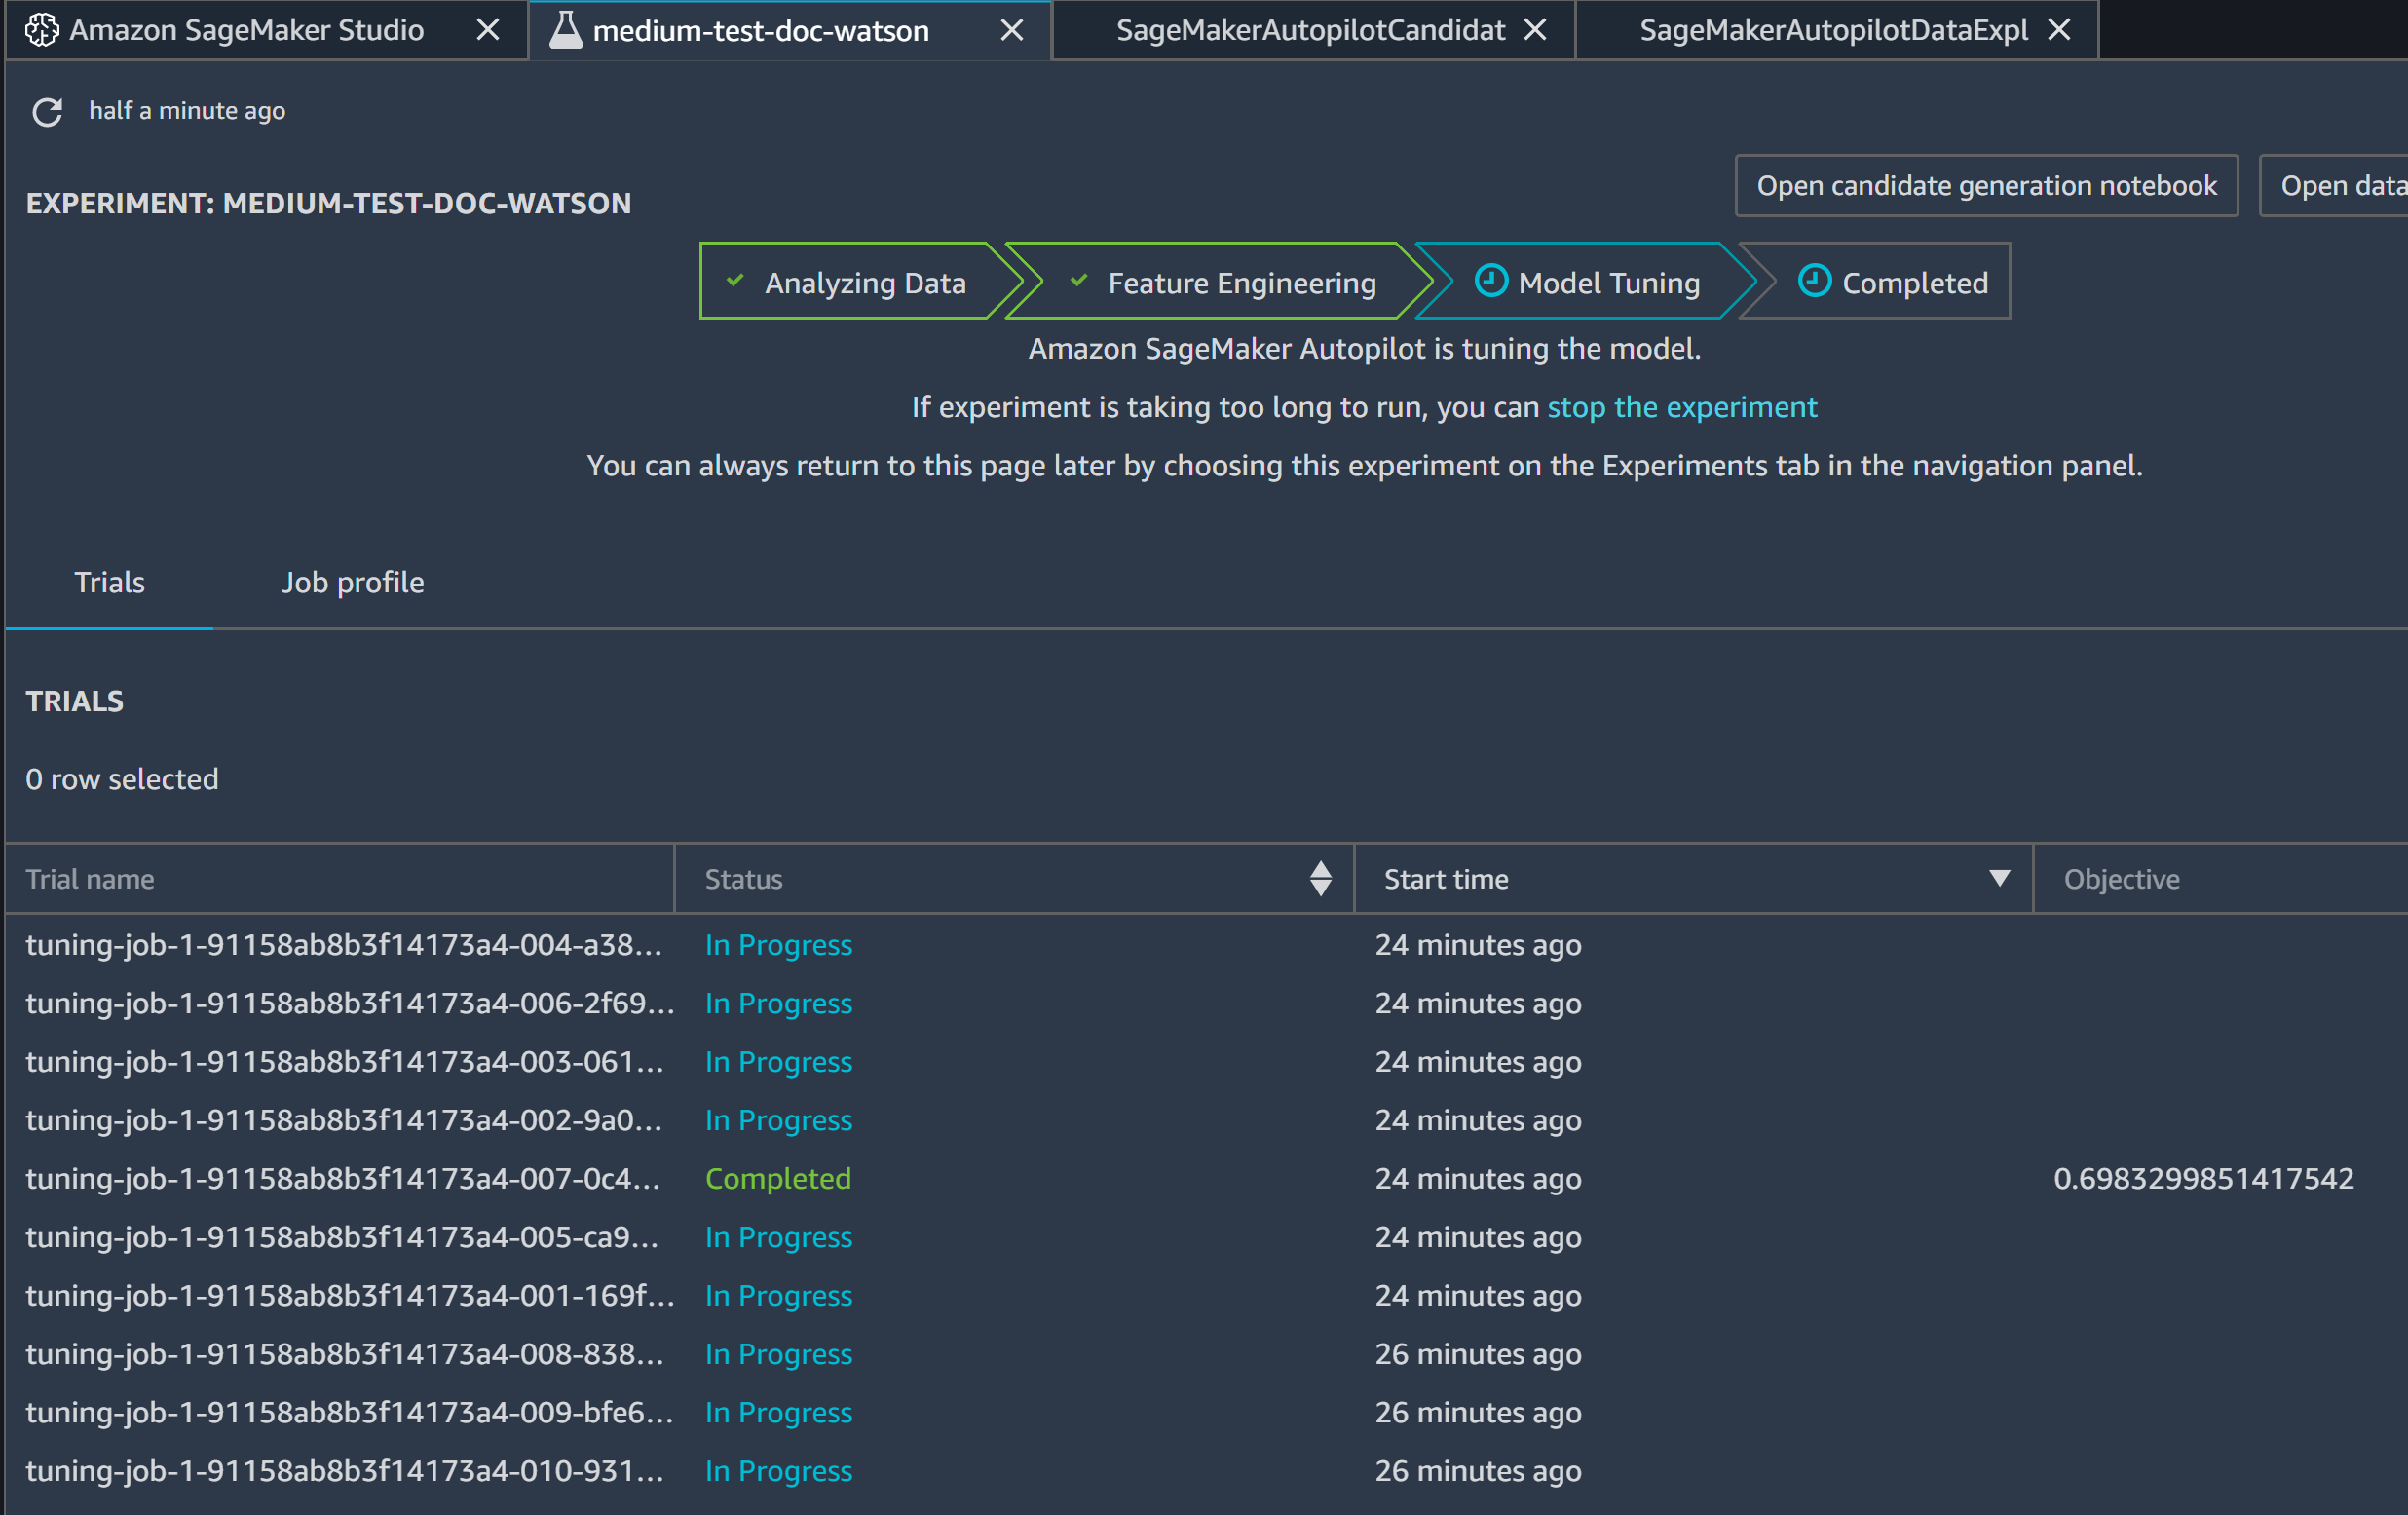Click the flask icon on medium-test-doc-watson tab

click(x=566, y=30)
